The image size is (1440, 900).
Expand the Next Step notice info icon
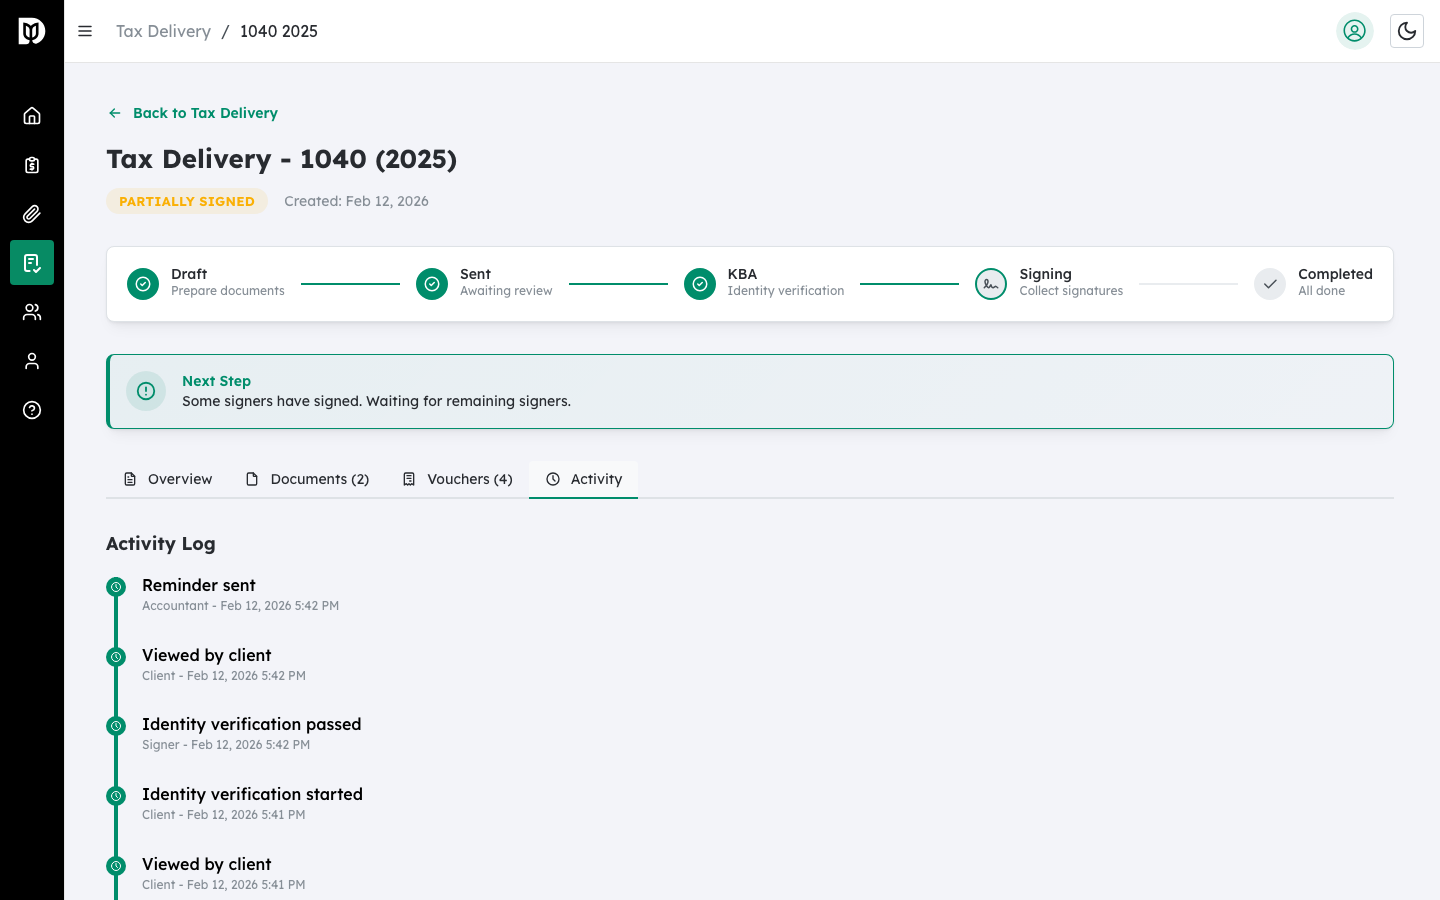pos(146,391)
